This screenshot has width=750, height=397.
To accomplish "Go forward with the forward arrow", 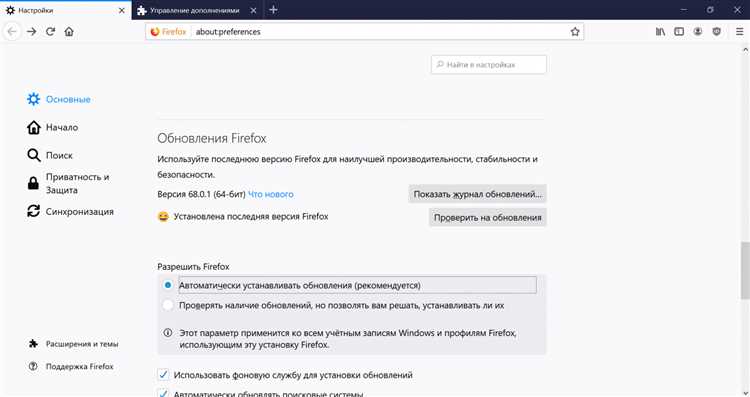I will [32, 32].
